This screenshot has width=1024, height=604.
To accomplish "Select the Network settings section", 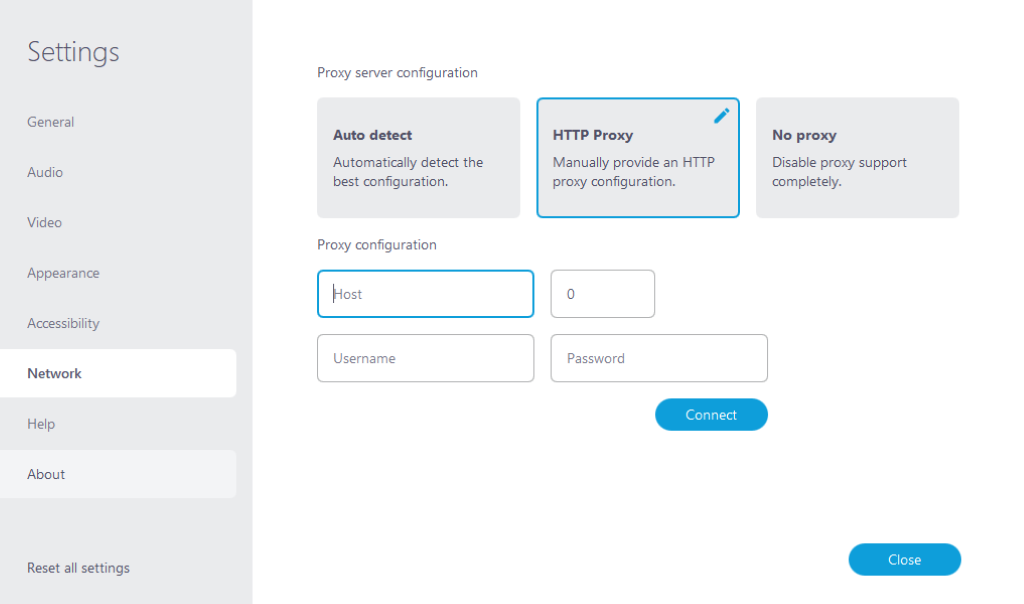I will (x=54, y=373).
